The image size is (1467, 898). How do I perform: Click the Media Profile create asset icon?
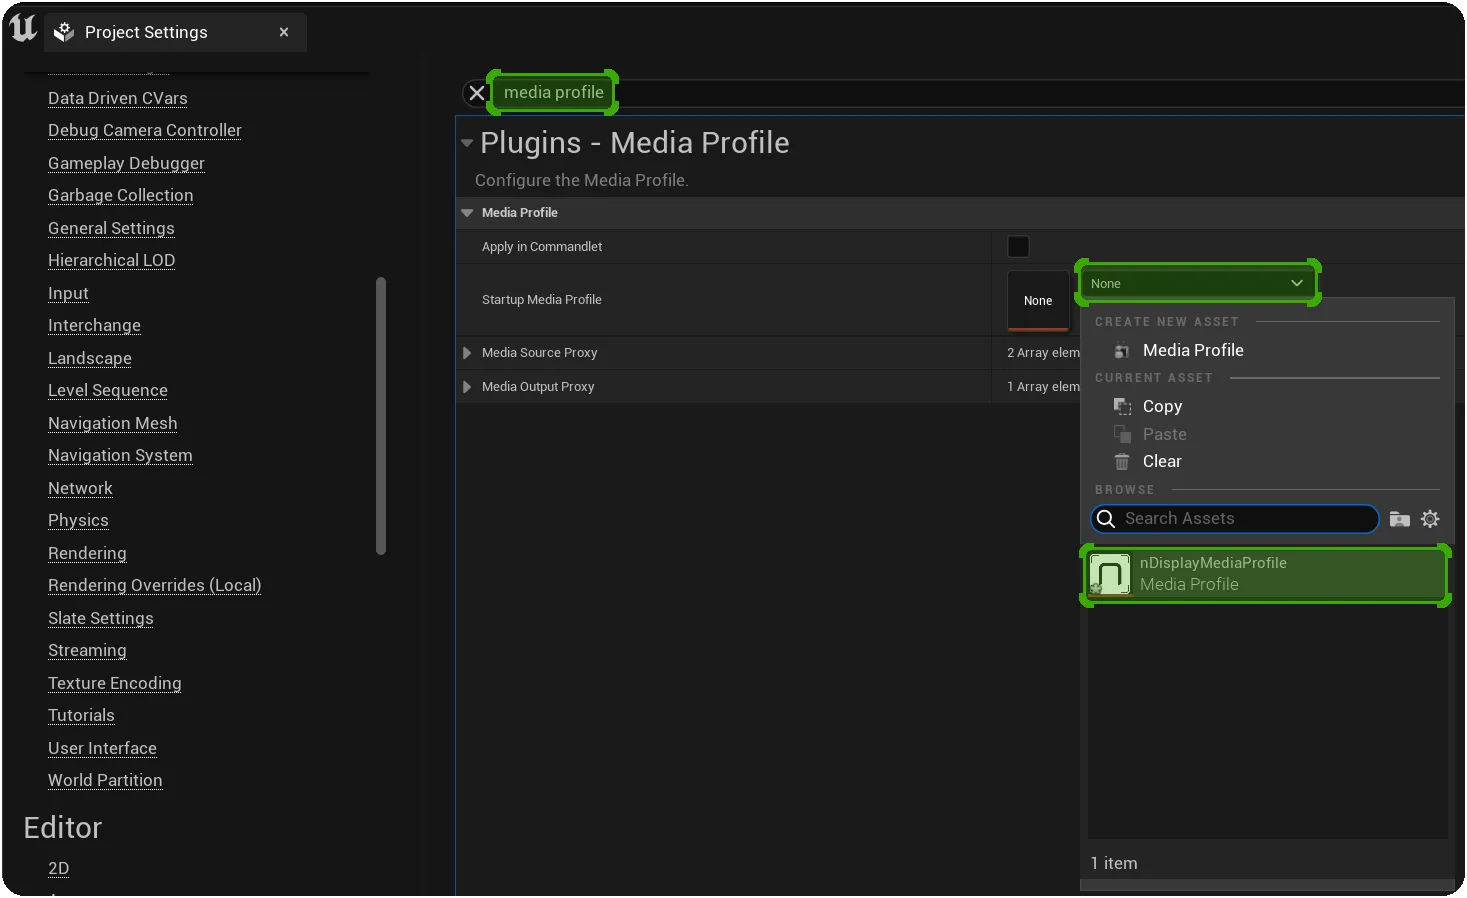click(1122, 351)
